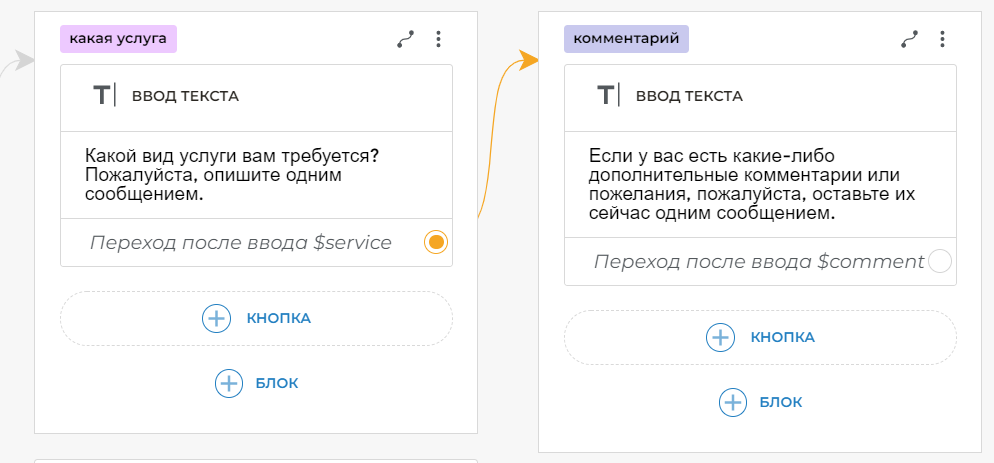994x463 pixels.
Task: Click the 'Переход после ввода $comment' field
Action: [x=757, y=262]
